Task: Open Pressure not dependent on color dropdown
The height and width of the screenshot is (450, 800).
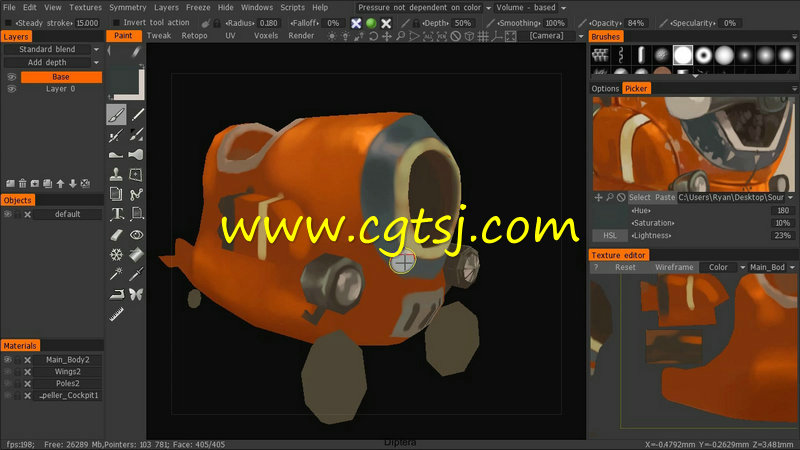Action: [x=488, y=8]
